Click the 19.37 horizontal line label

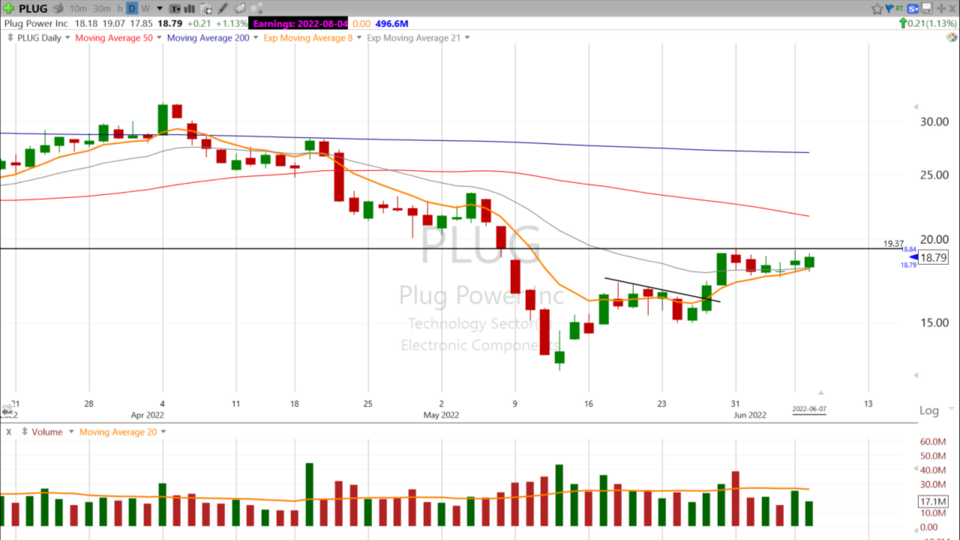[893, 244]
